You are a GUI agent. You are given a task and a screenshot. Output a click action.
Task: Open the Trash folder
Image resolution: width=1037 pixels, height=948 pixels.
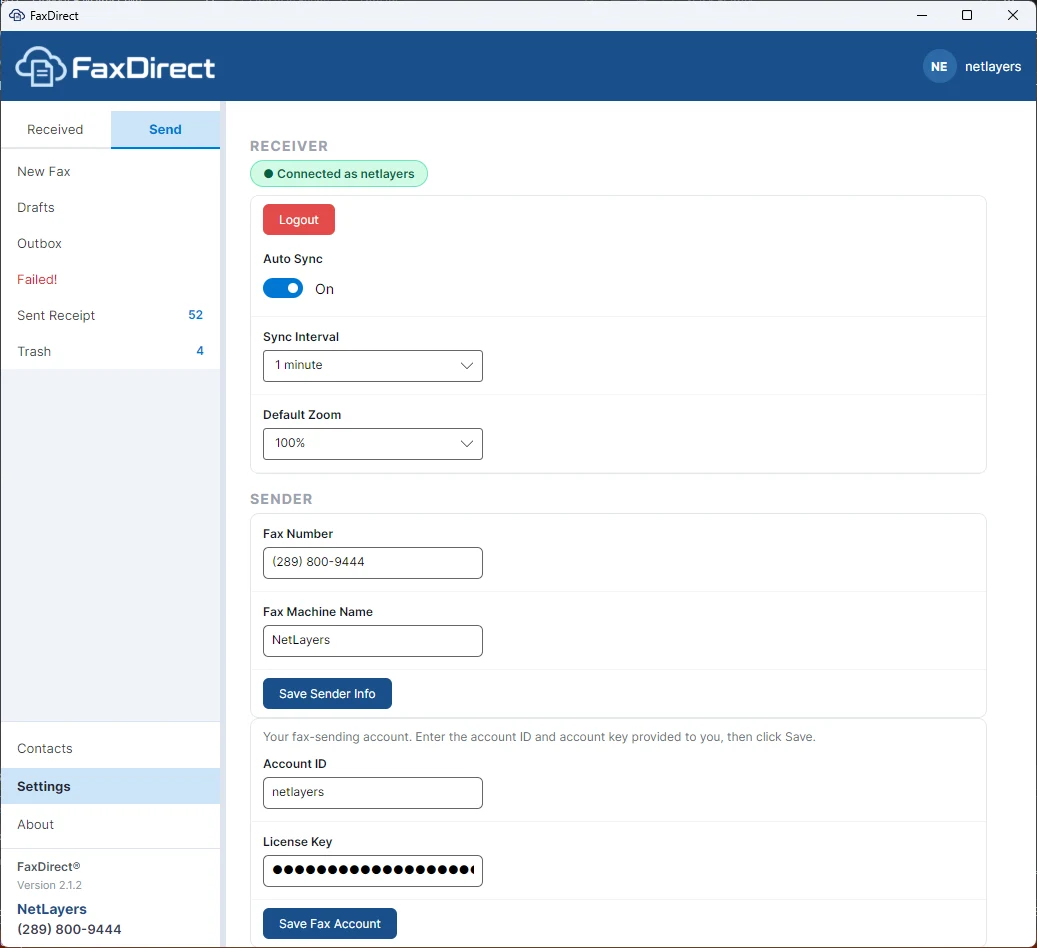tap(110, 351)
